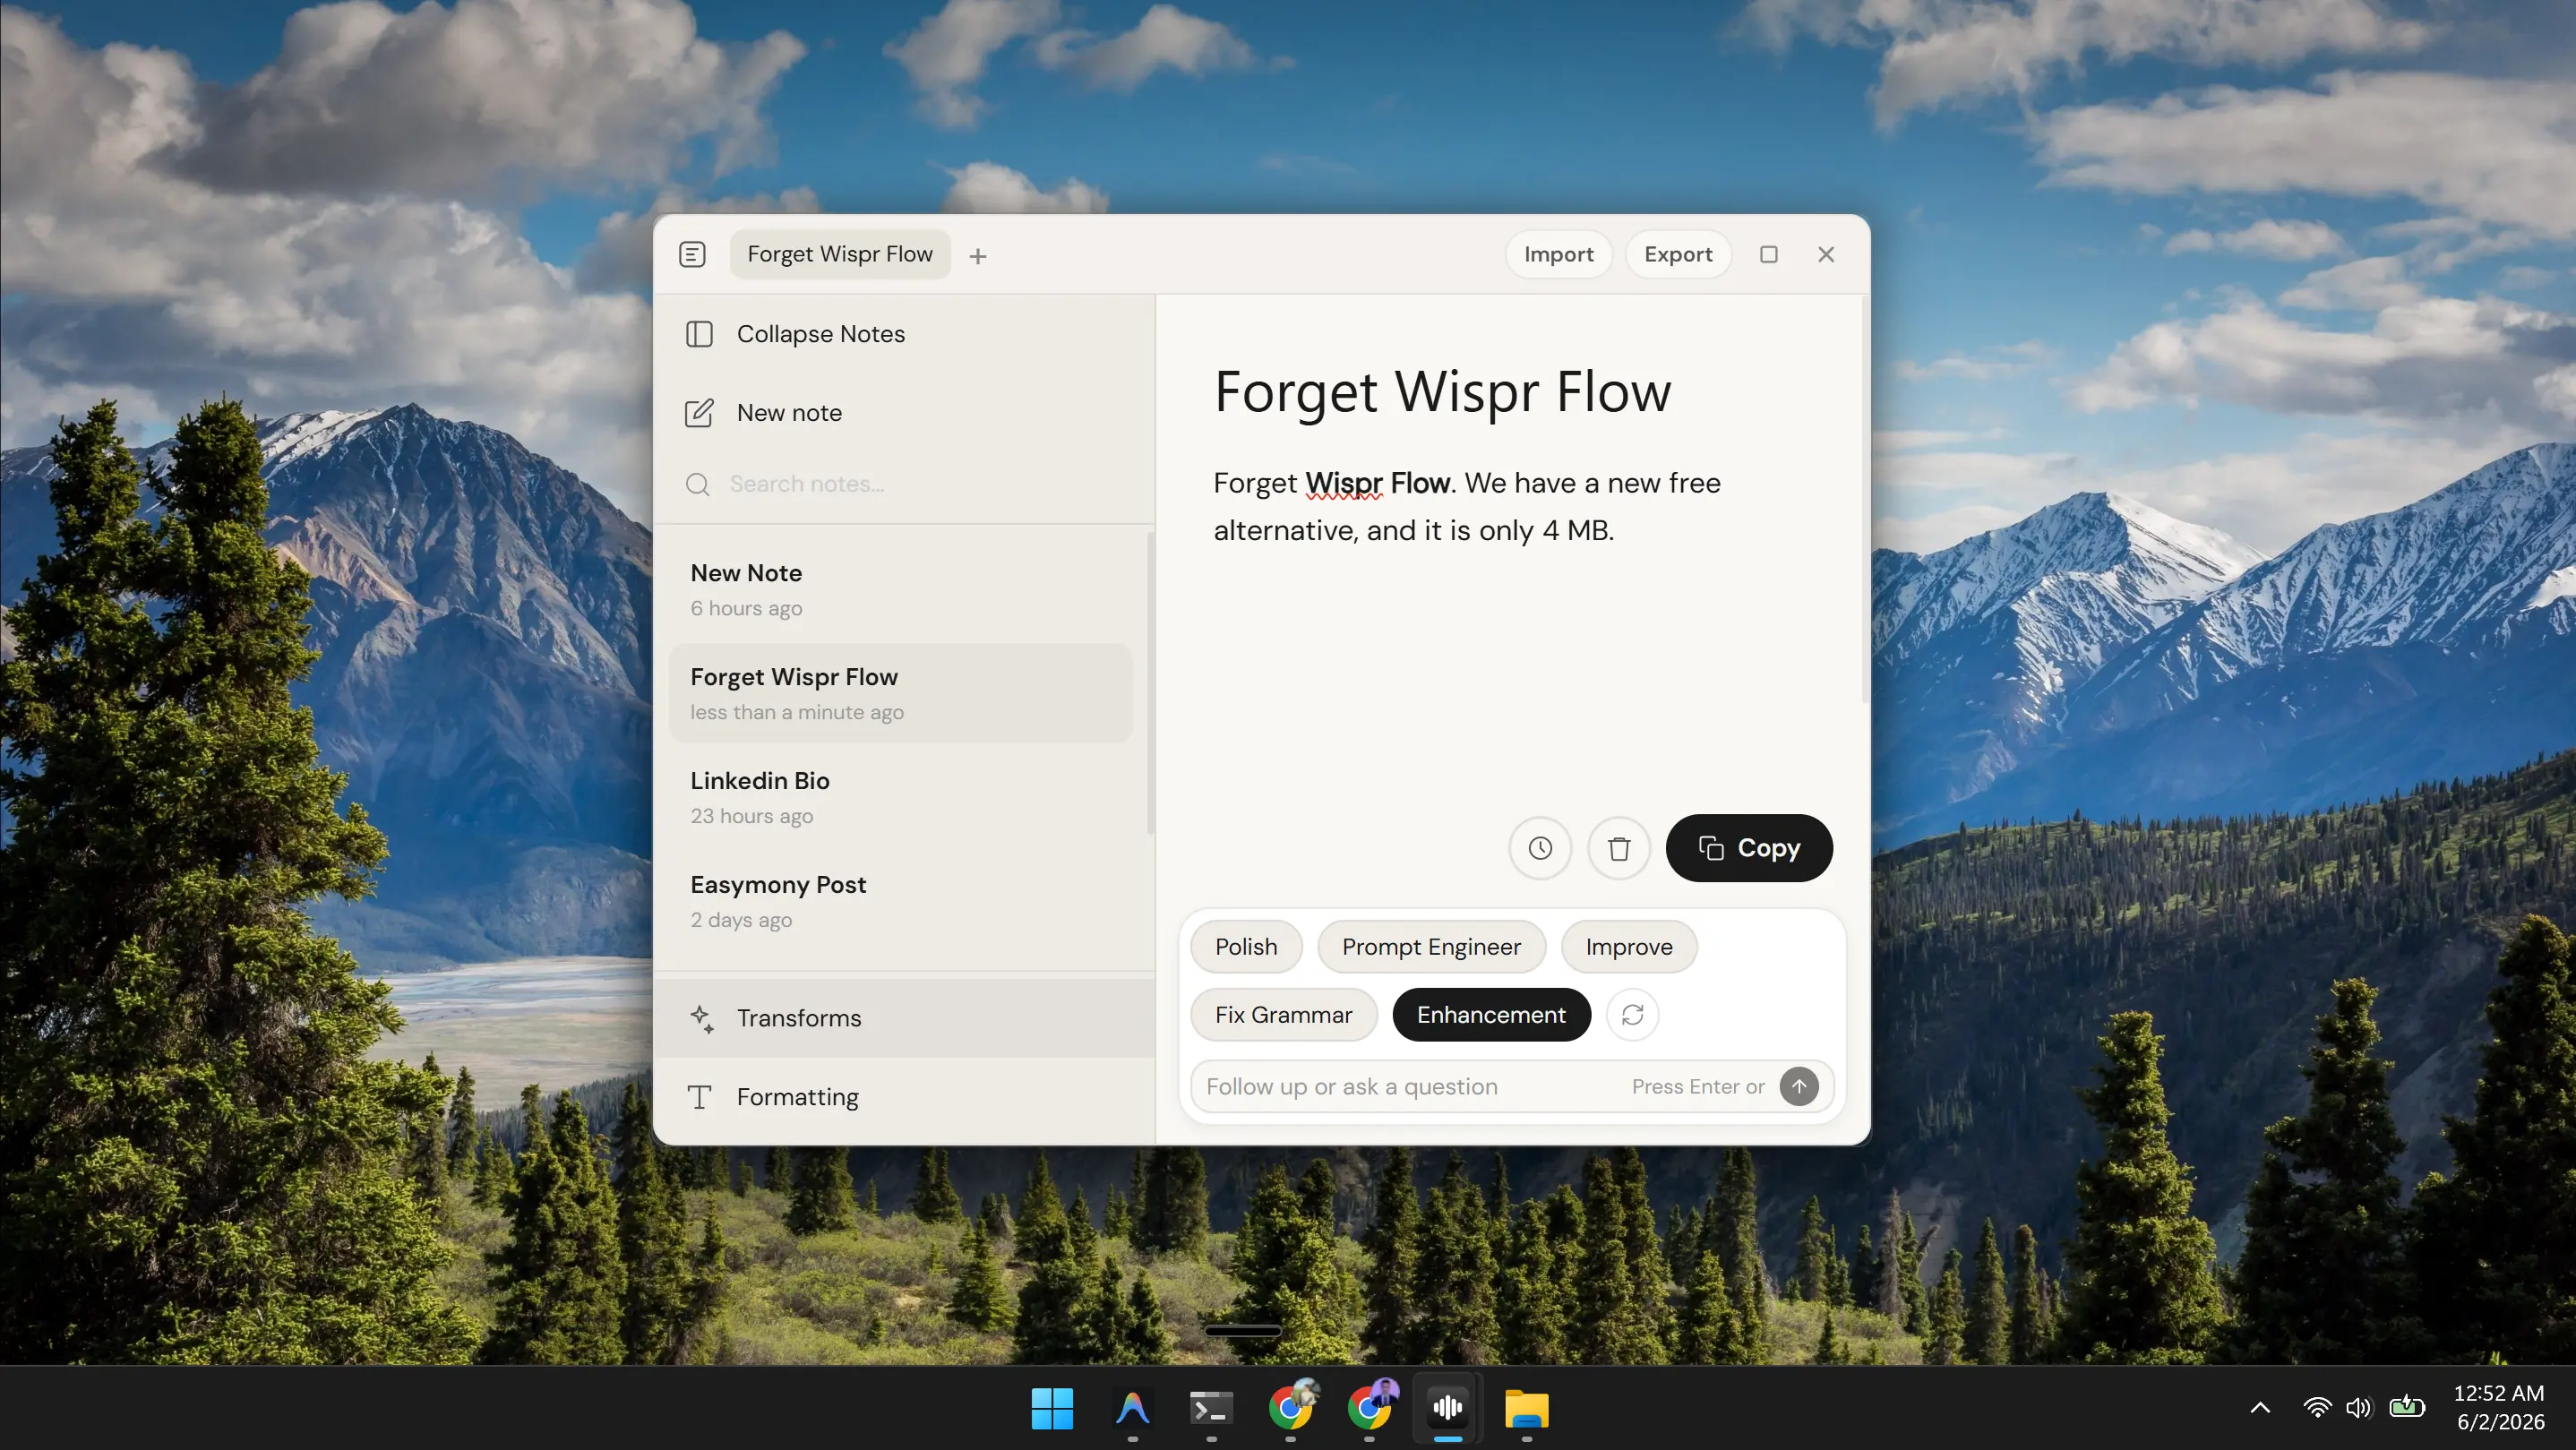Open a new tab with plus icon
The image size is (2576, 1450).
(977, 256)
